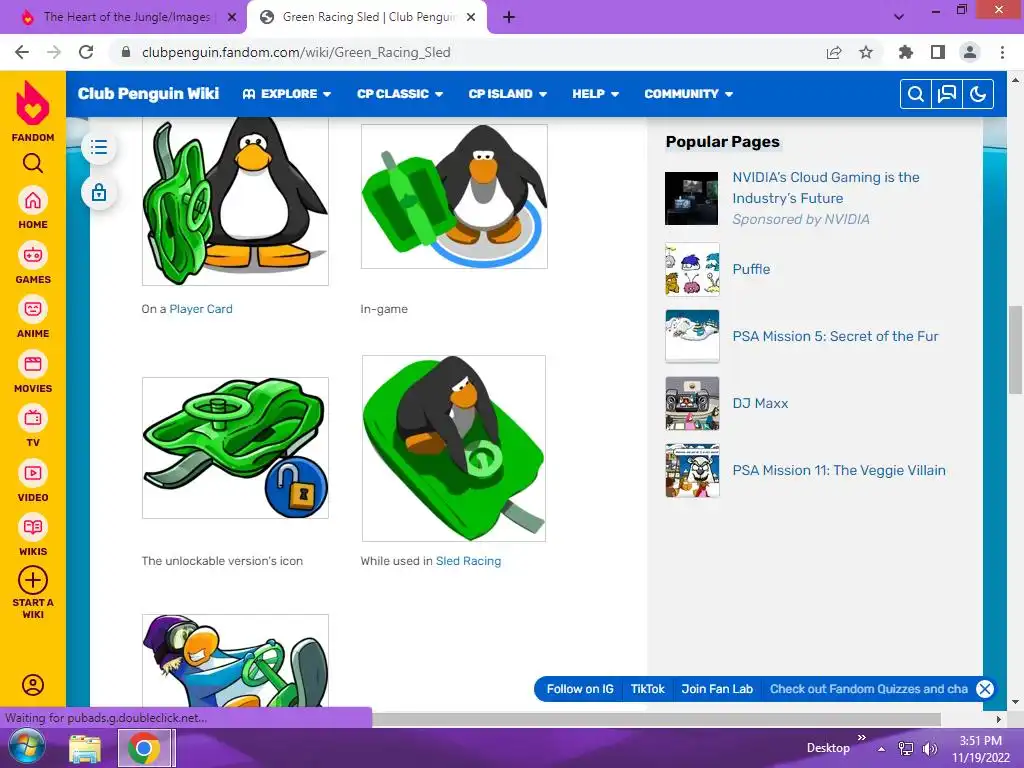The width and height of the screenshot is (1024, 768).
Task: Open Check out Fandom Quizzes link
Action: click(x=869, y=689)
